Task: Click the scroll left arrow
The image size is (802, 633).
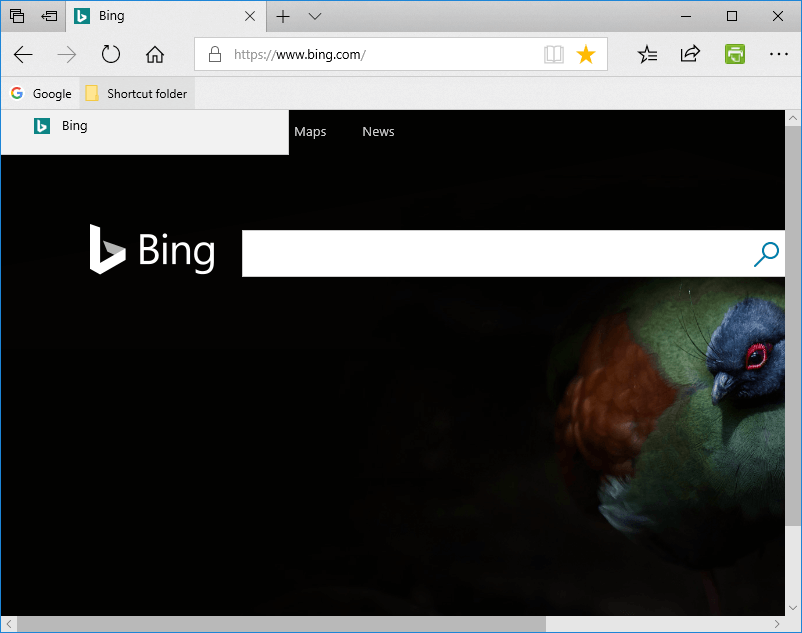Action: [x=9, y=624]
